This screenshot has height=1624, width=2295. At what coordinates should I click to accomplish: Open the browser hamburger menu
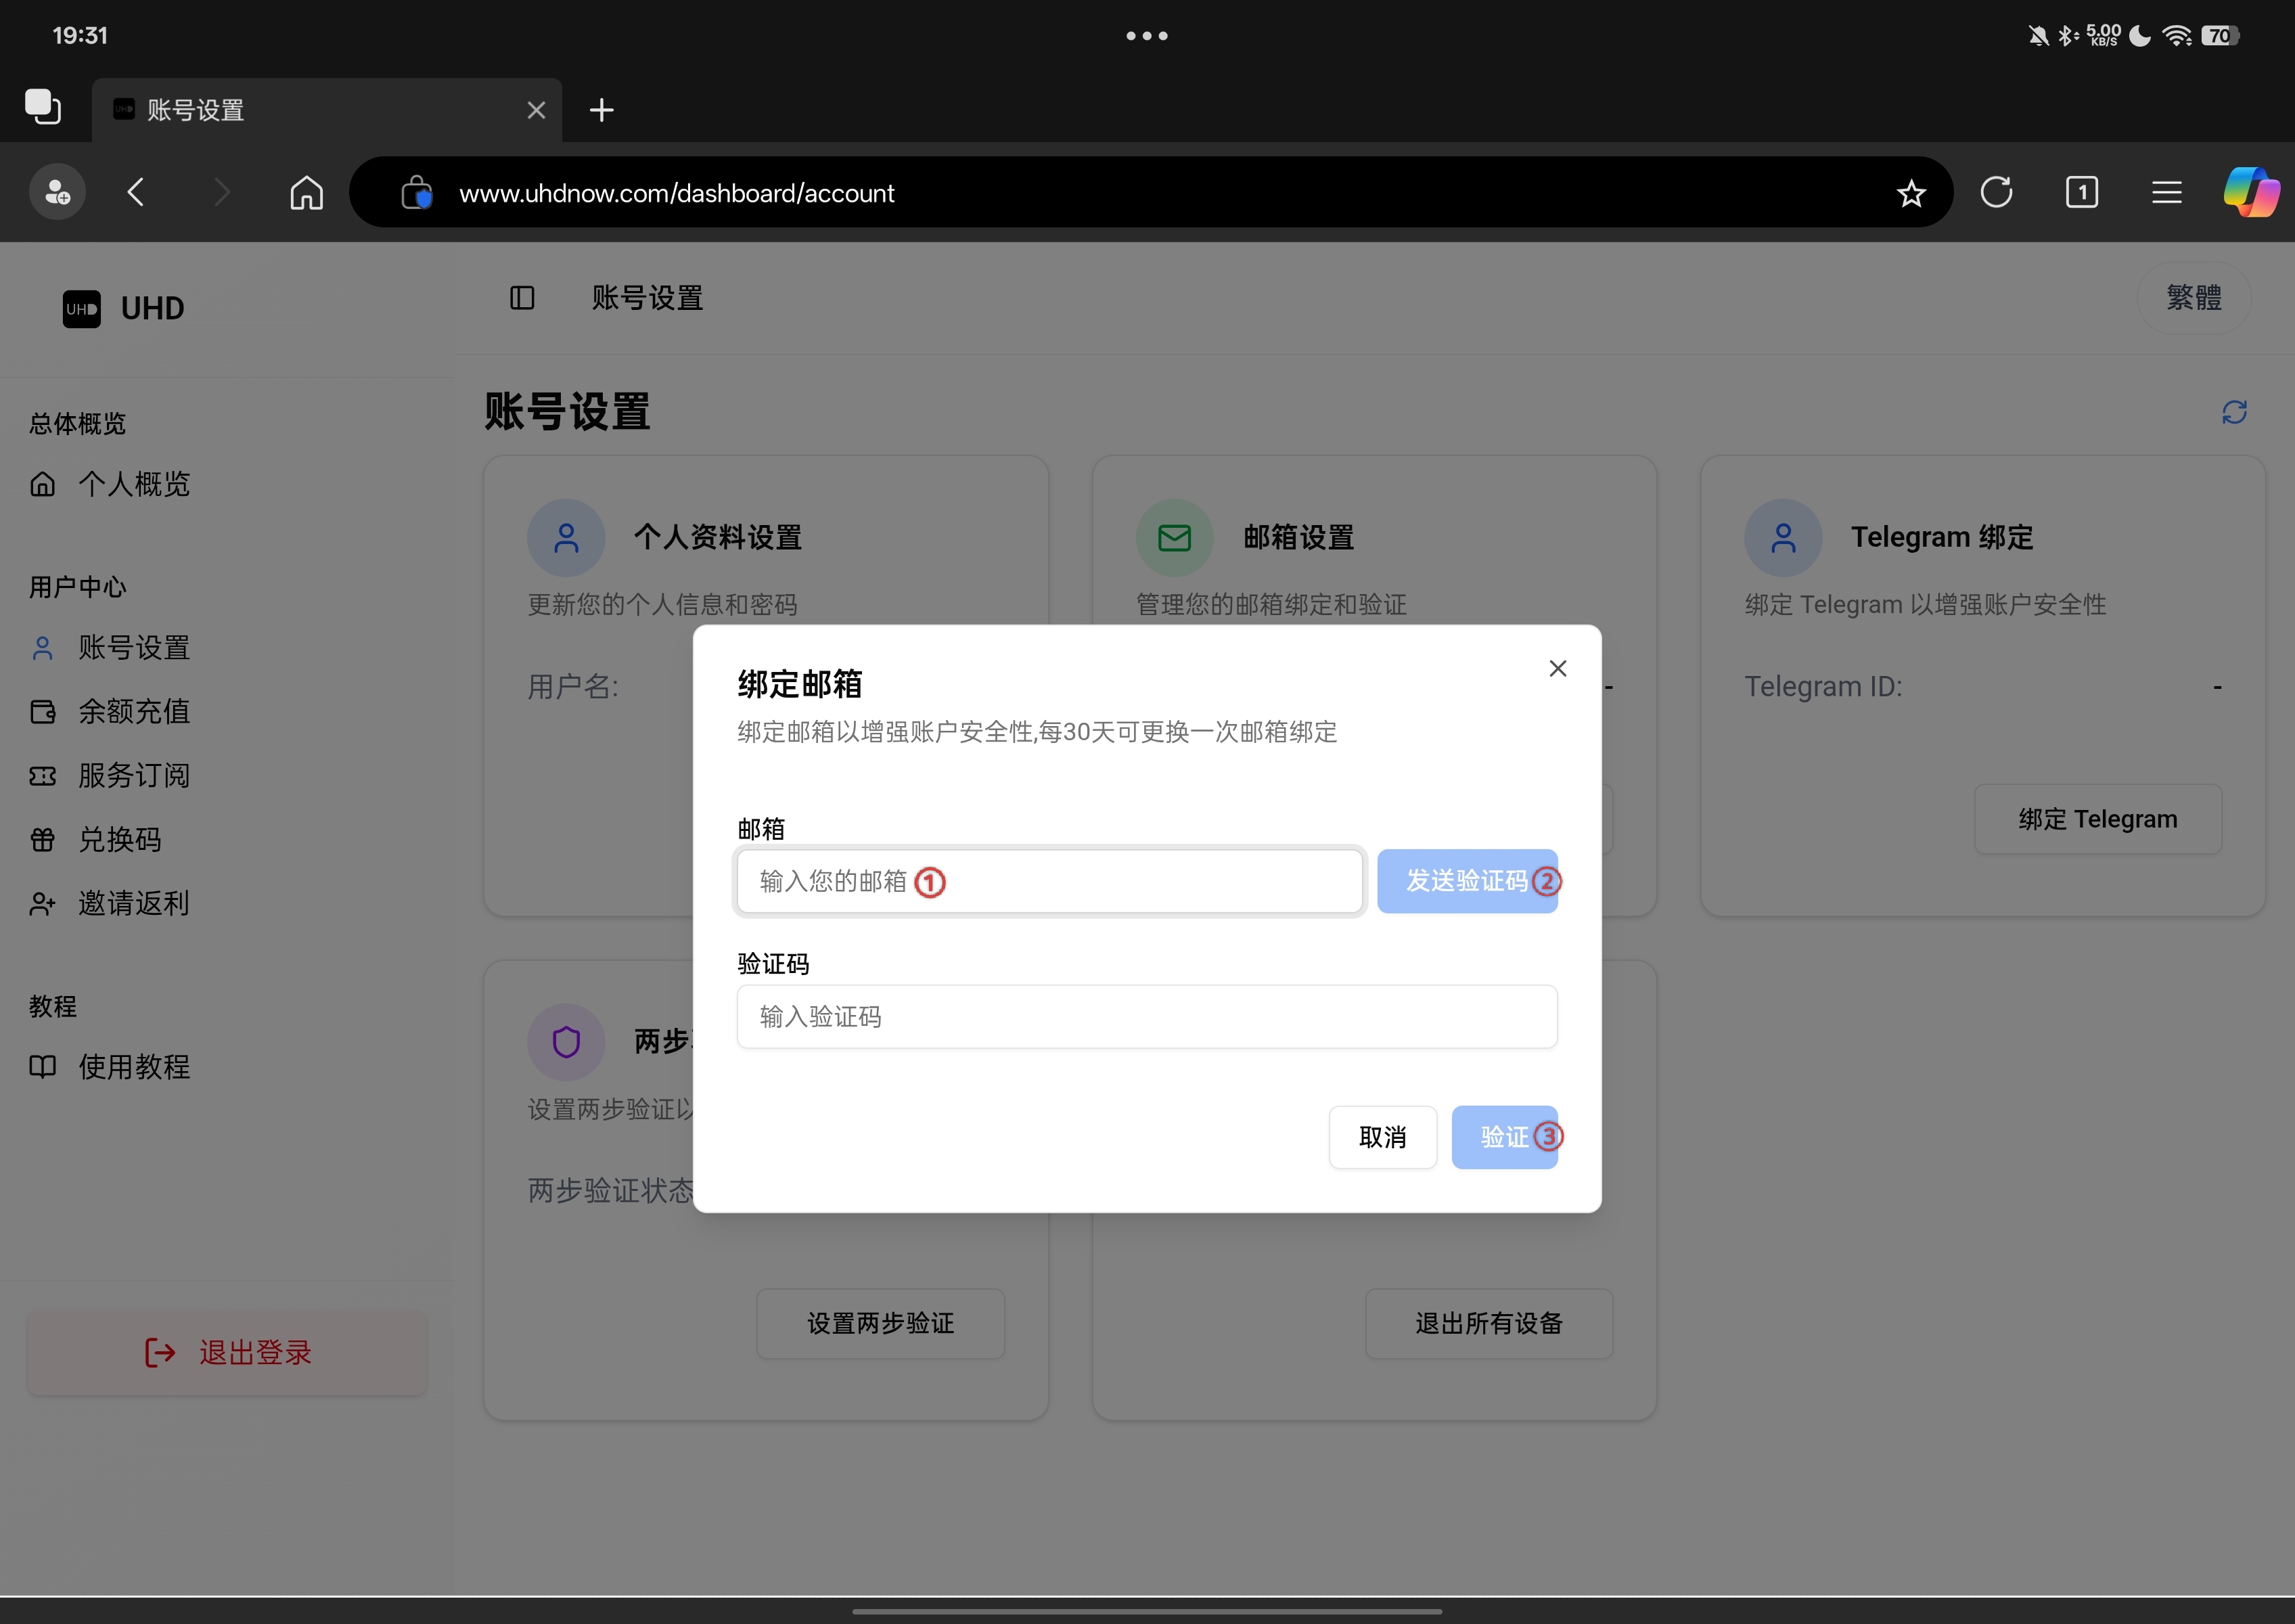[x=2166, y=192]
